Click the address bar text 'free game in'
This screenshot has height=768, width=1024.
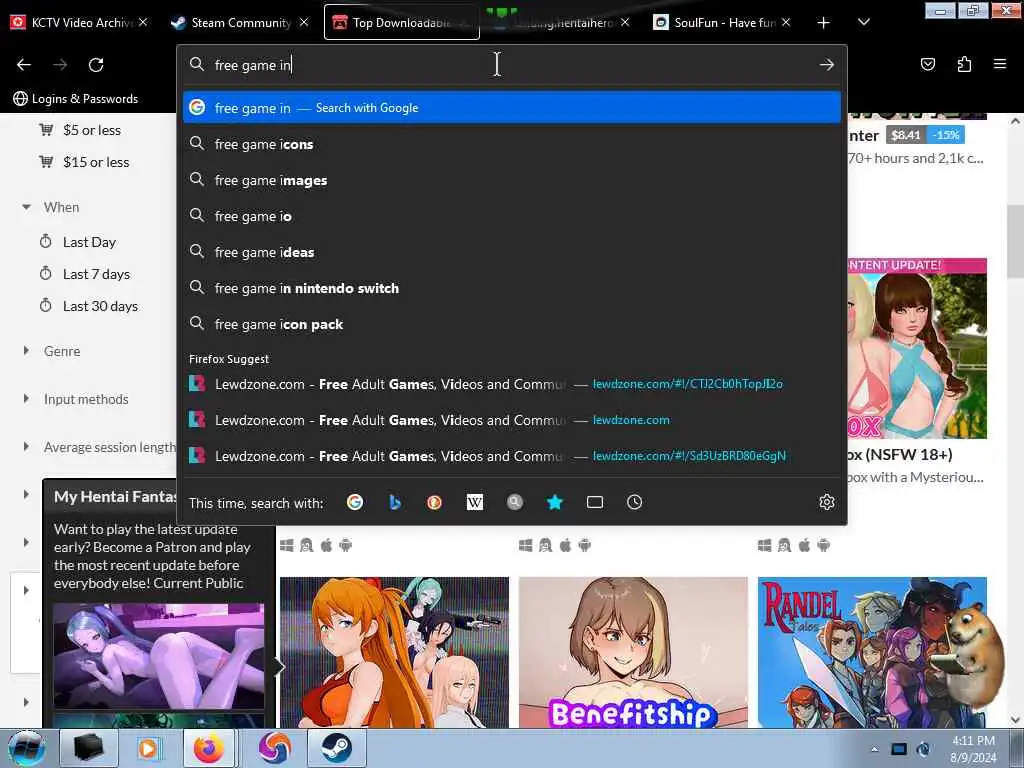coord(253,65)
